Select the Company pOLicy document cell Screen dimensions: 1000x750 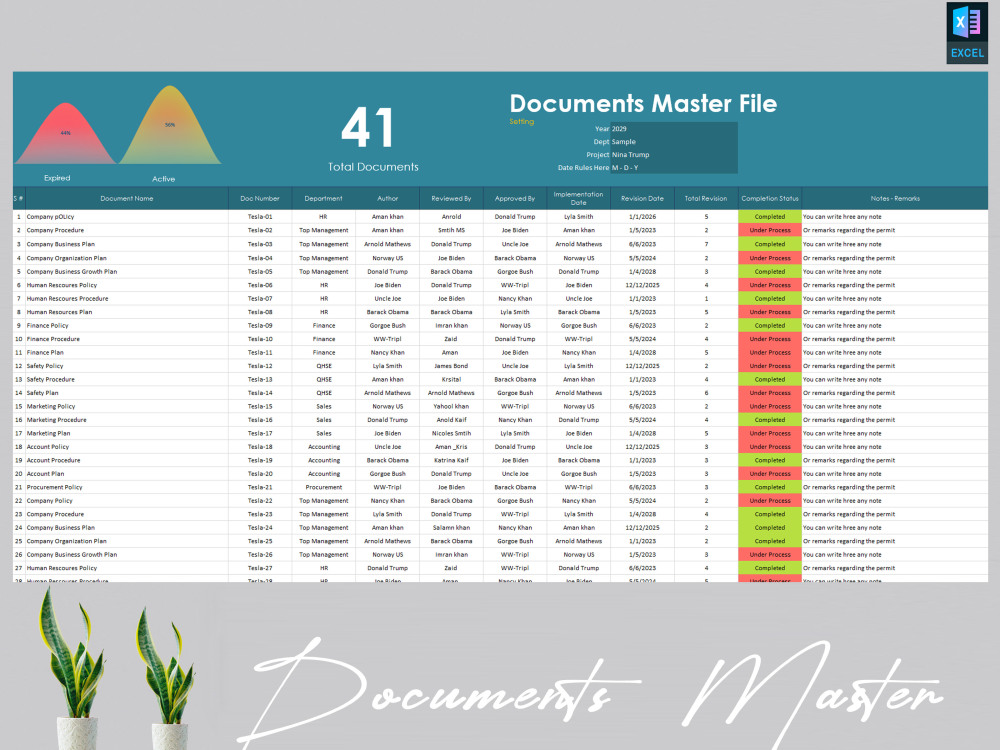[126, 217]
